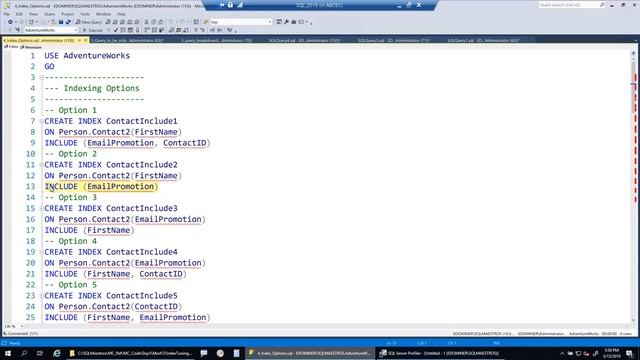This screenshot has height=360, width=640.
Task: Collapse CREATE INDEX ContactInclude4 block
Action: tap(41, 252)
